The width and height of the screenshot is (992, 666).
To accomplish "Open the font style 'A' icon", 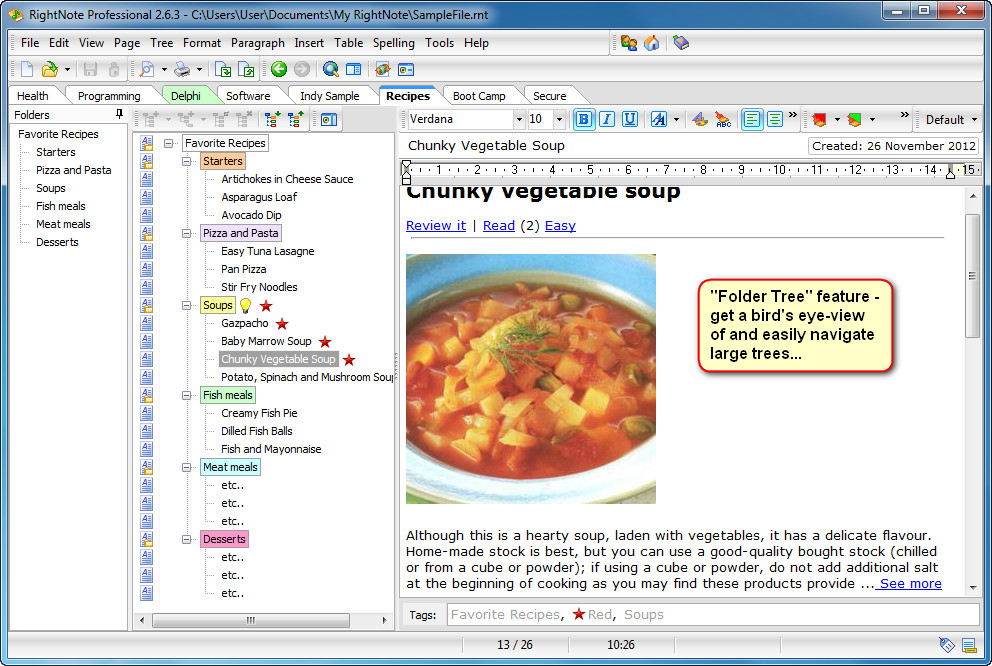I will tap(659, 119).
